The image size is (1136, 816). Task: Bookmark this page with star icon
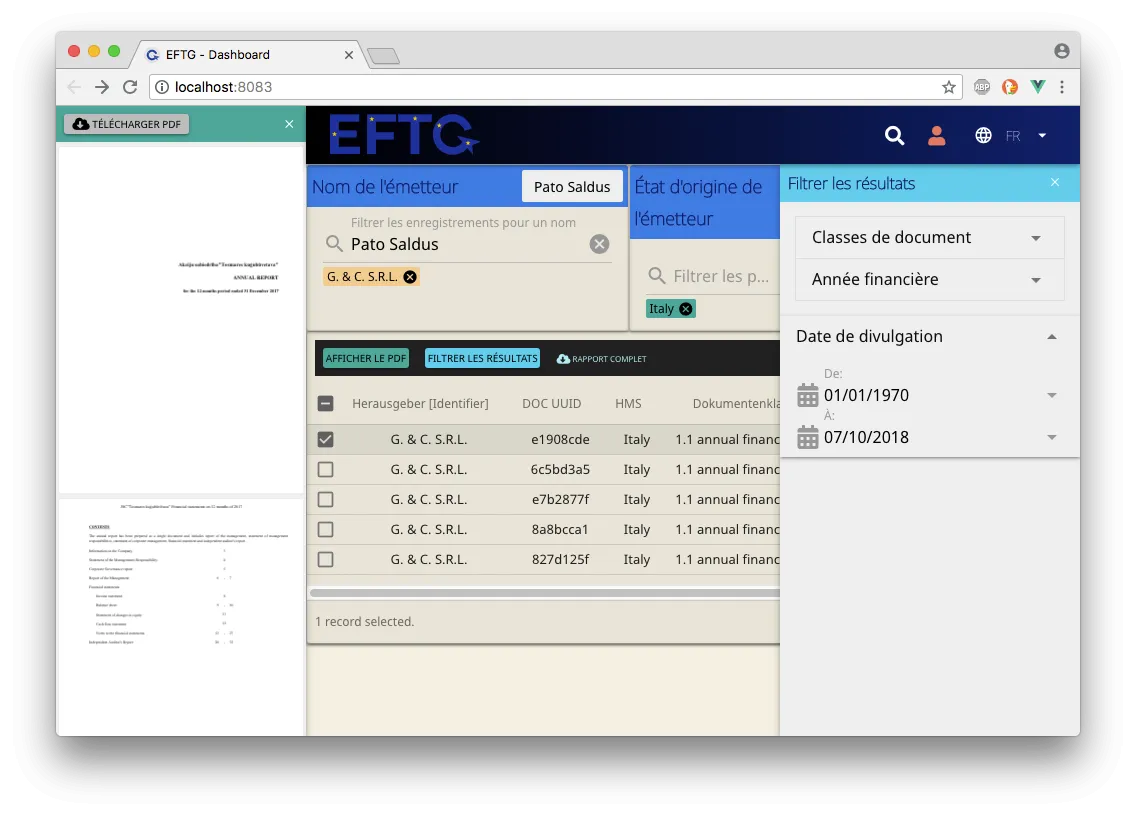[x=948, y=87]
